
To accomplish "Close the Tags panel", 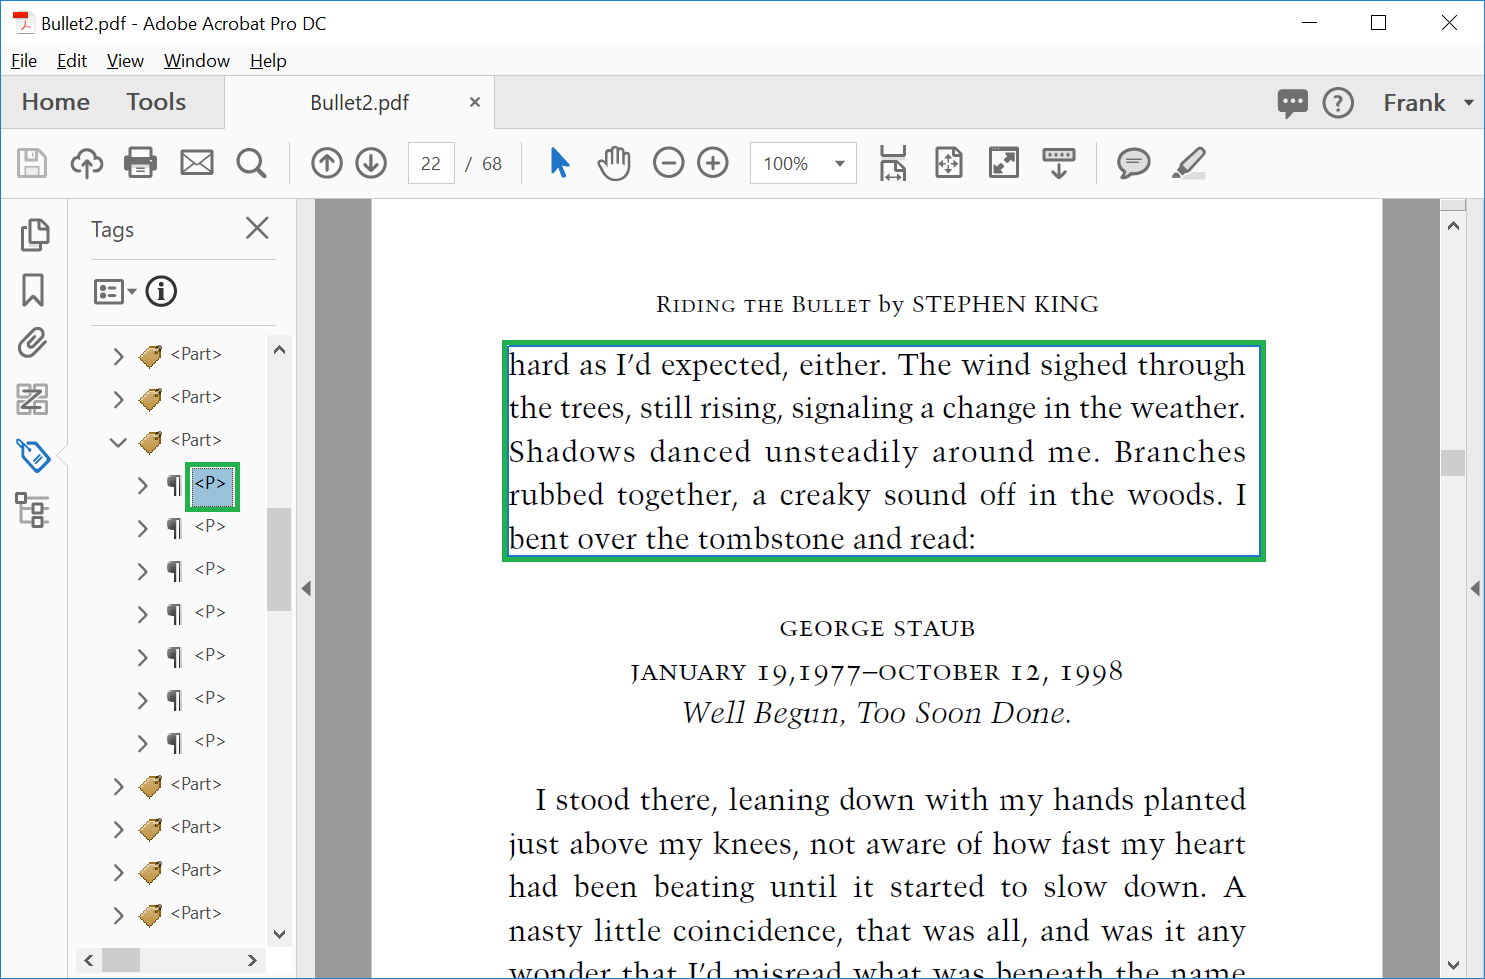I will tap(257, 228).
